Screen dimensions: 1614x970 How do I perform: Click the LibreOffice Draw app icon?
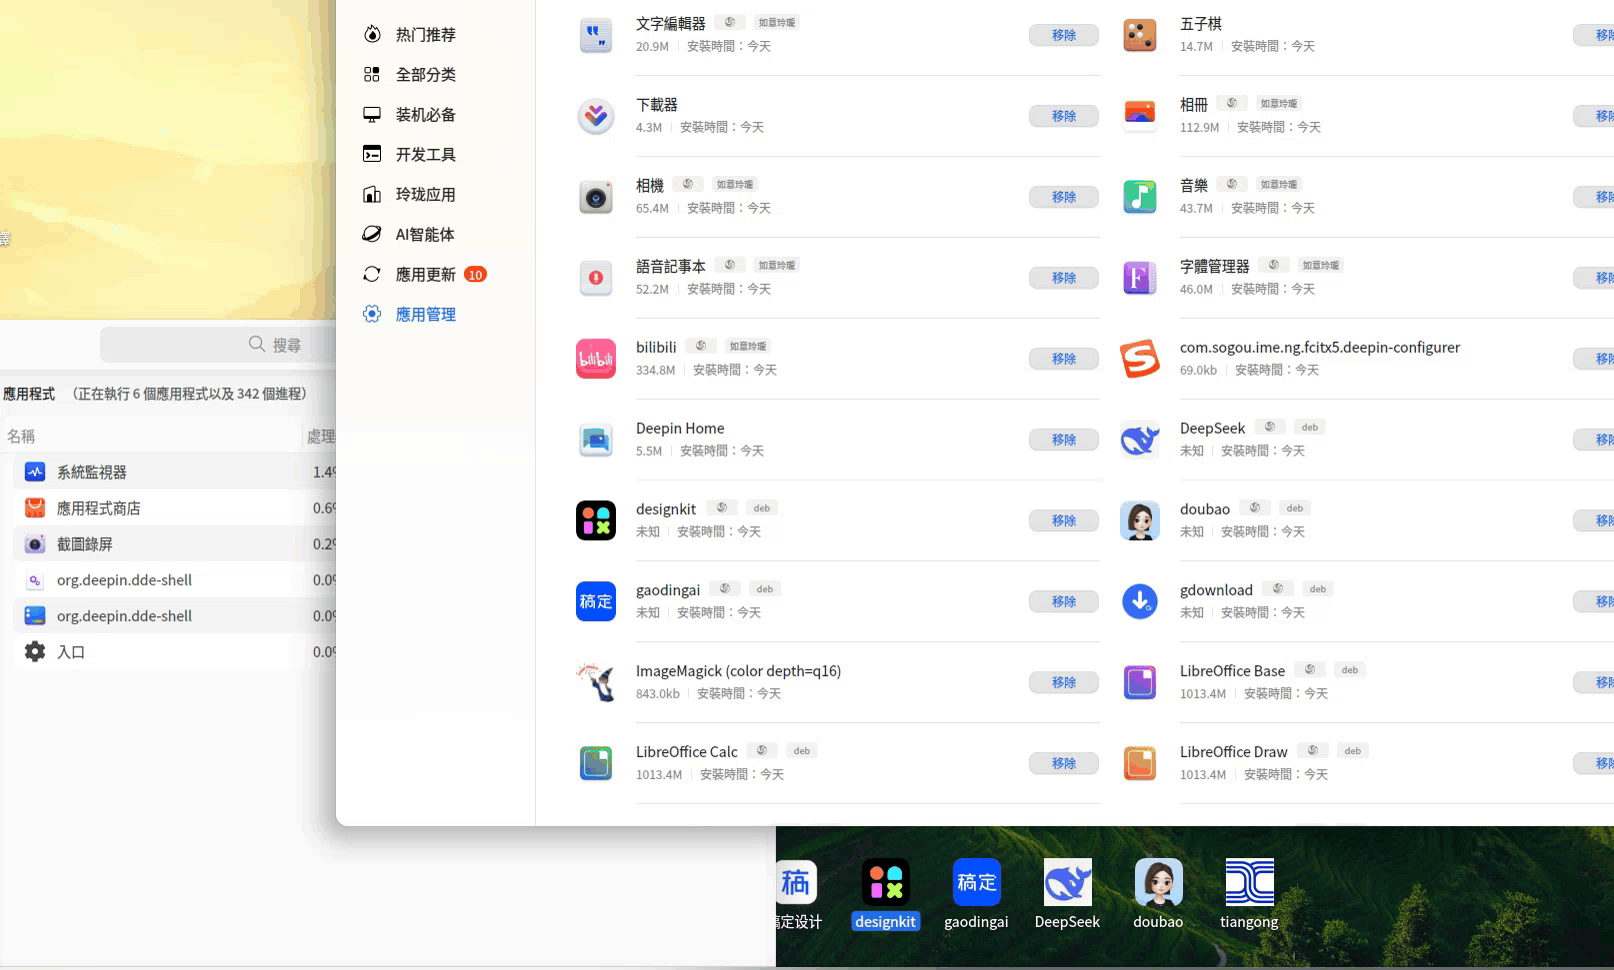point(1140,763)
